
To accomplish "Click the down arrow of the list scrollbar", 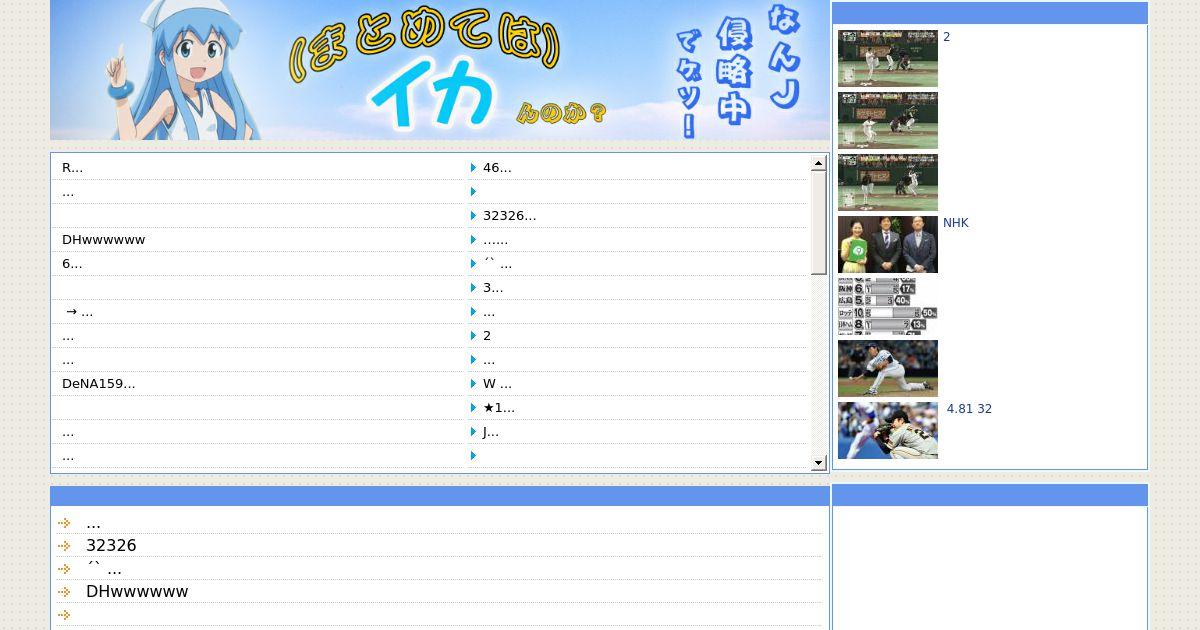I will click(819, 463).
